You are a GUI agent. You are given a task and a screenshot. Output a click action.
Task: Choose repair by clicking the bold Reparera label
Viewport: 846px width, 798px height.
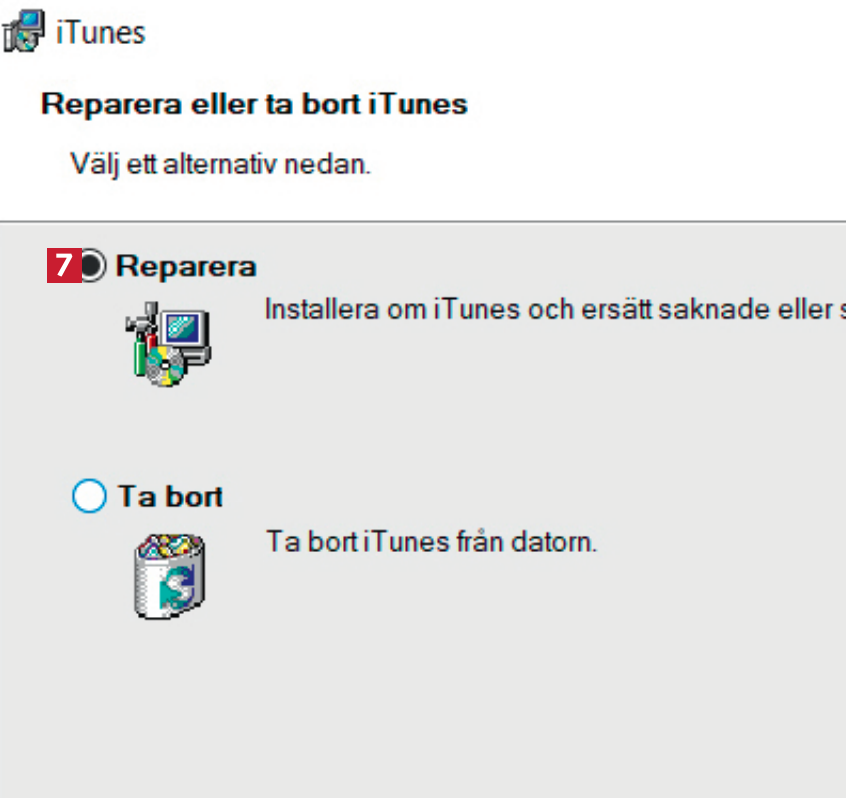(186, 266)
